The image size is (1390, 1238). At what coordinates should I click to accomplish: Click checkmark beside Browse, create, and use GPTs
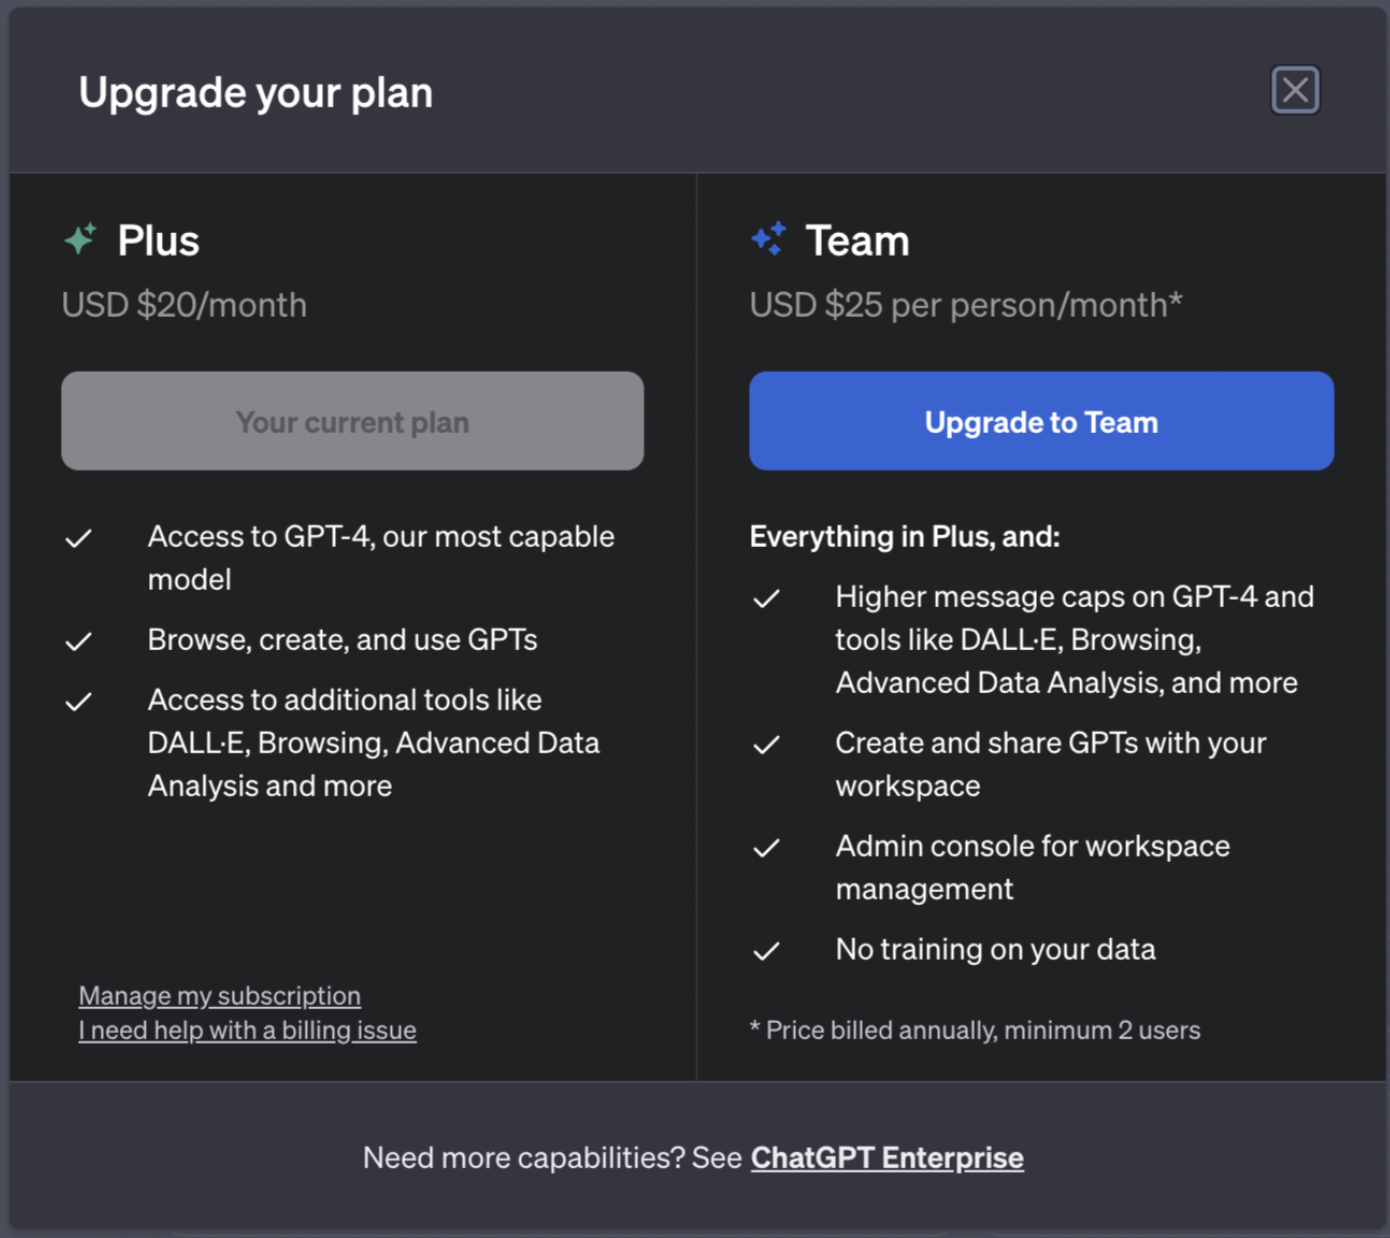point(79,641)
